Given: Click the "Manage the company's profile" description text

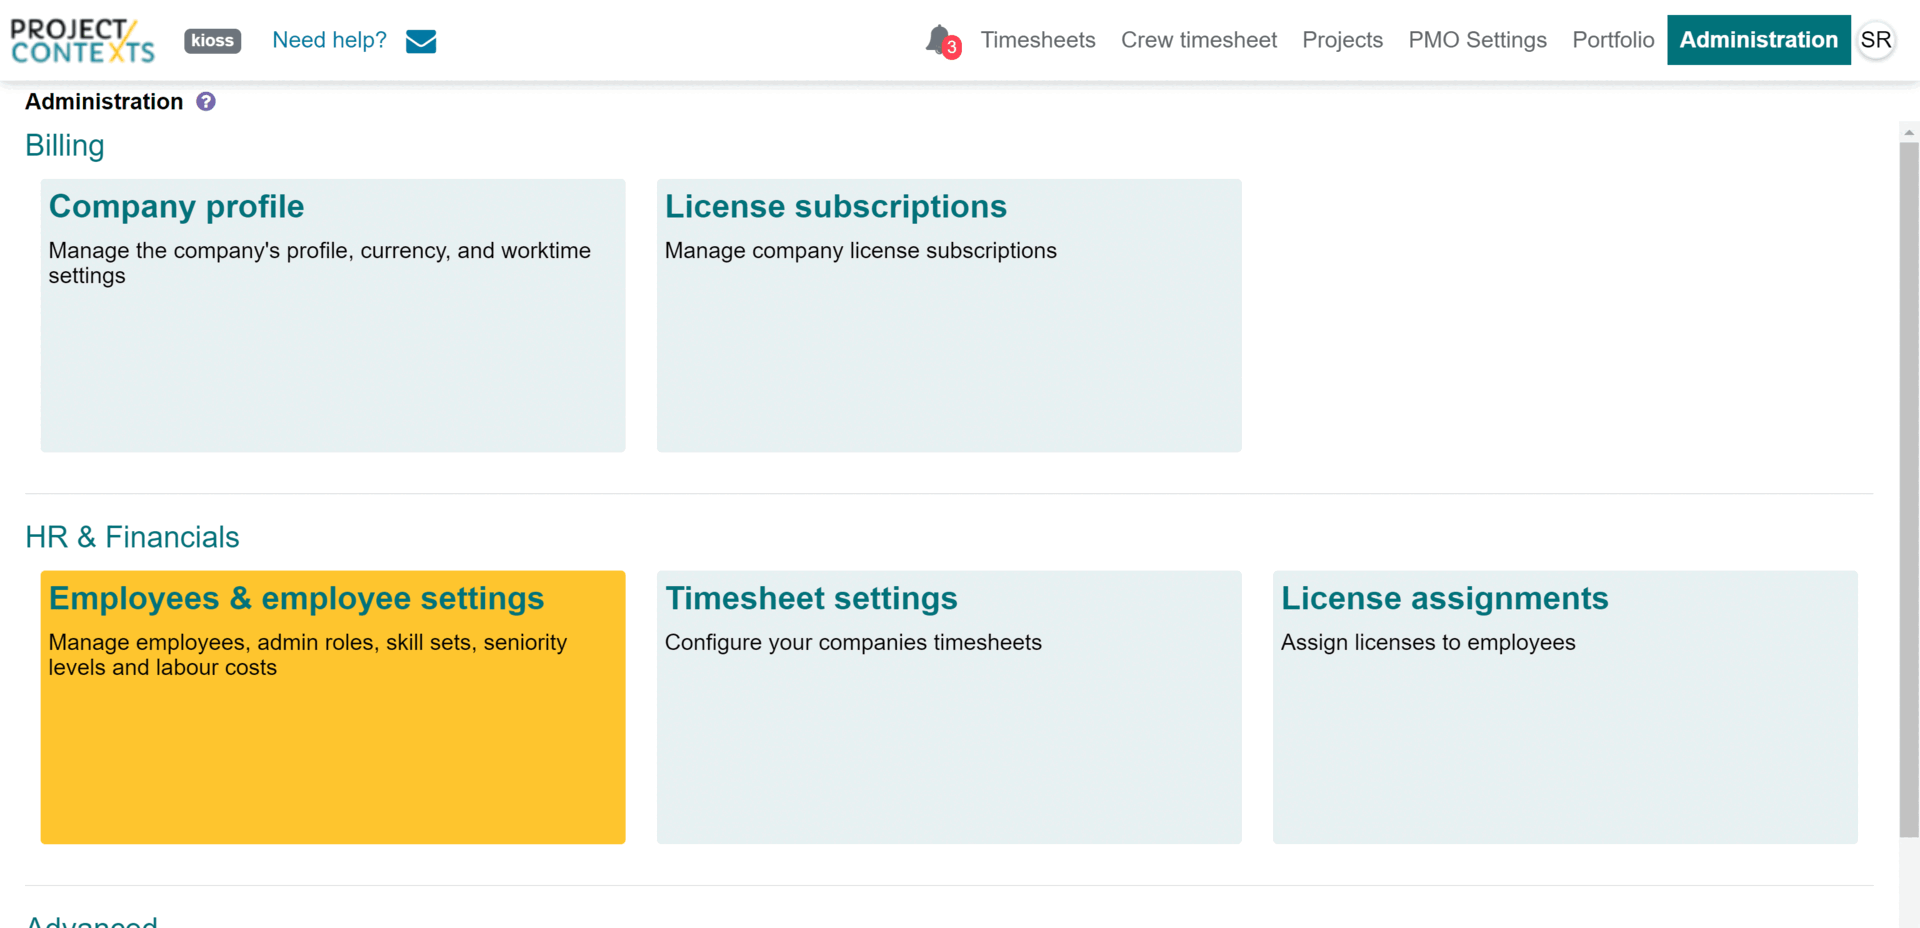Looking at the screenshot, I should tap(320, 263).
